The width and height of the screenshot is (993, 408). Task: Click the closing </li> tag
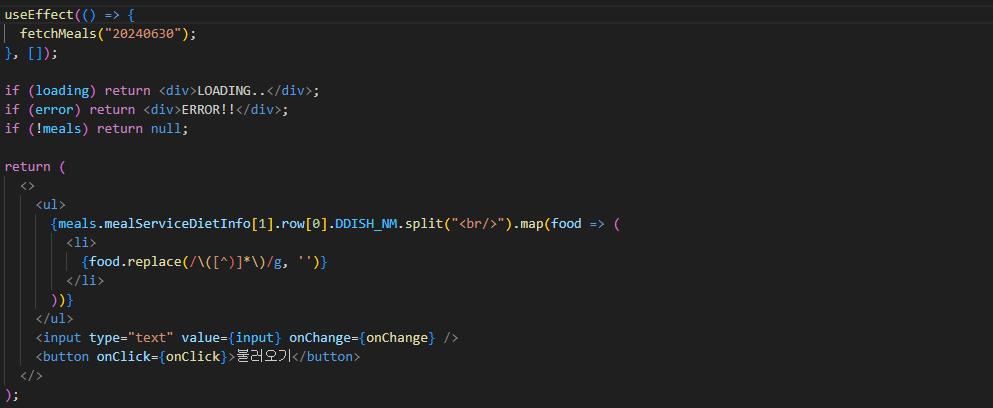85,281
